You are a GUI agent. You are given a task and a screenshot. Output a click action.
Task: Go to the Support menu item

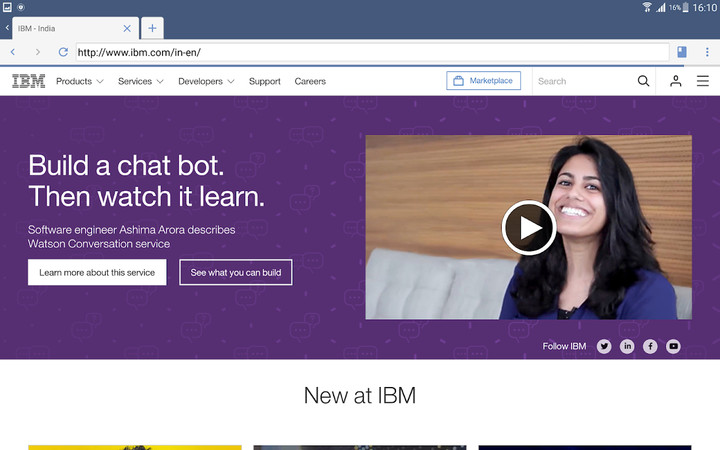[265, 81]
